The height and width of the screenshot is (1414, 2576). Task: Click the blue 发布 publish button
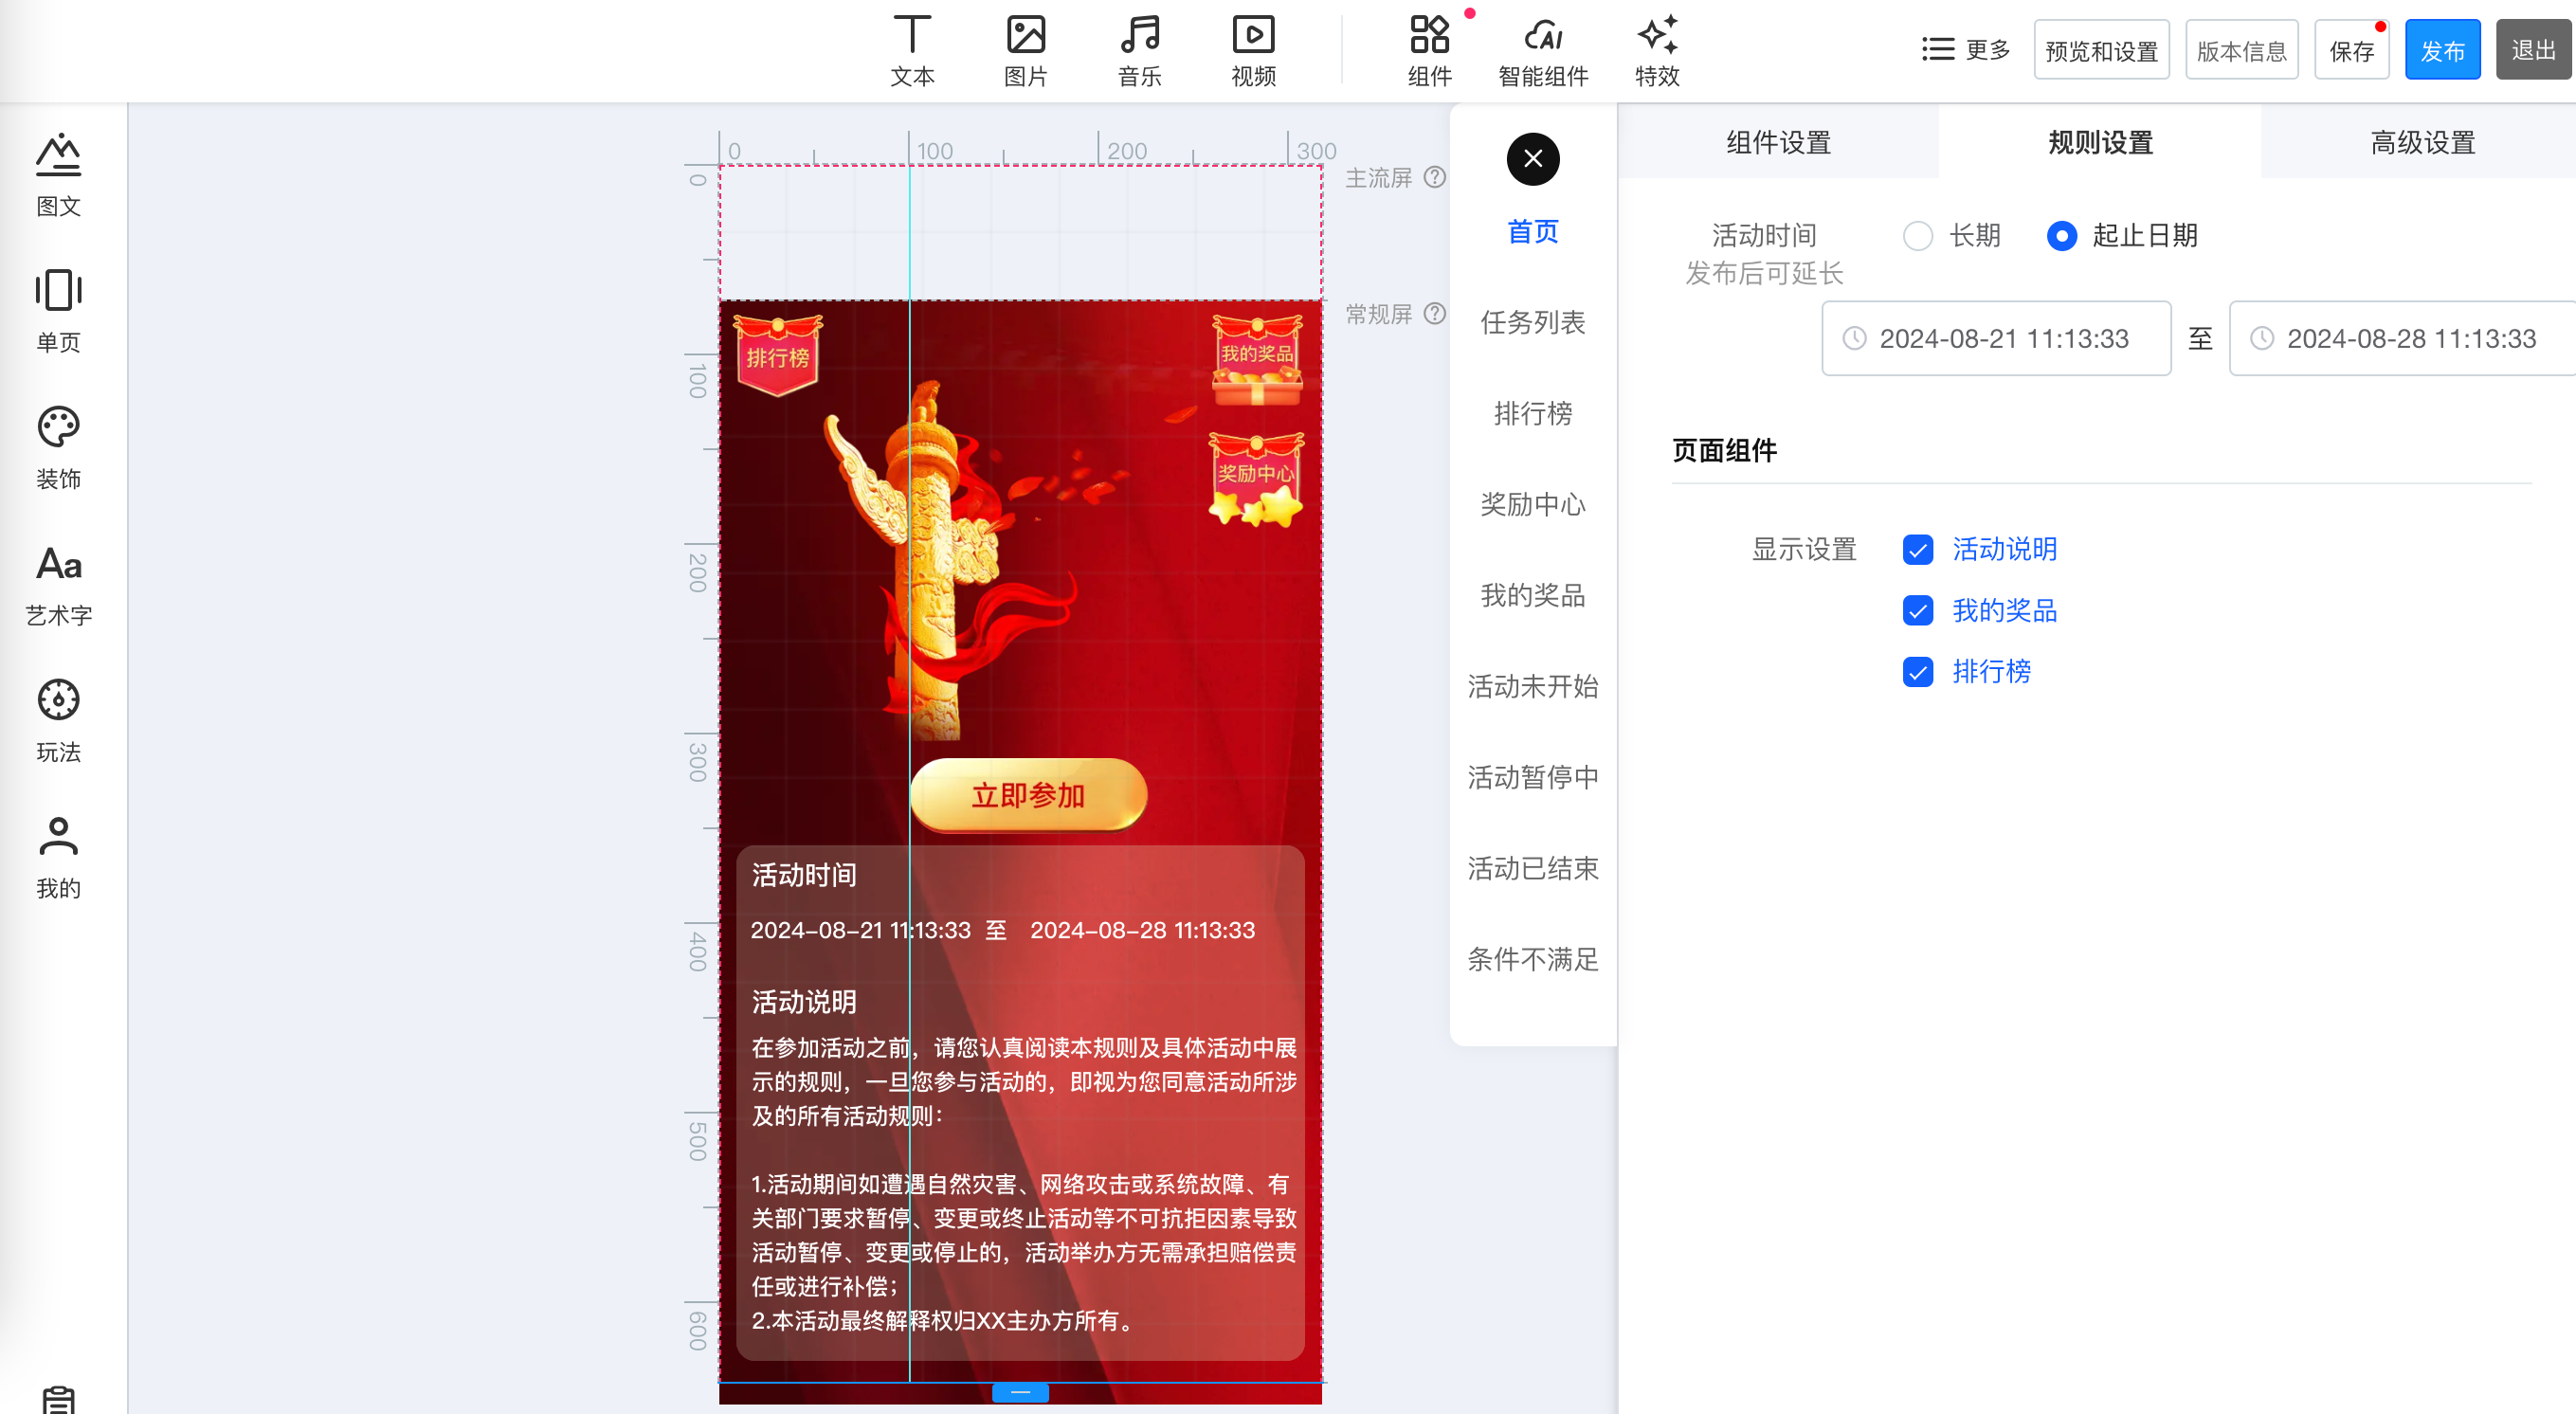2441,50
